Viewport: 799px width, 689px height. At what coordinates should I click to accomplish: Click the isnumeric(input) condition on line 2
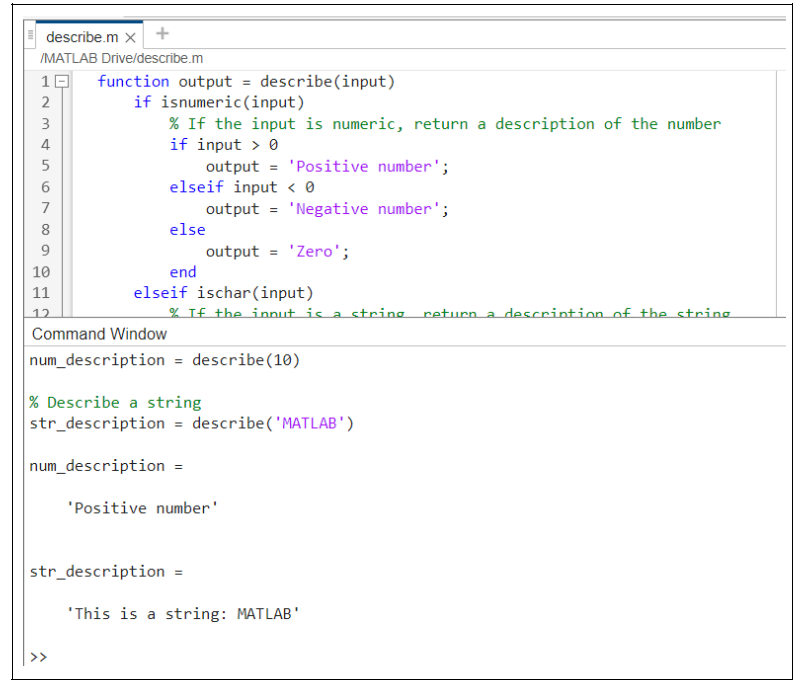(x=232, y=103)
